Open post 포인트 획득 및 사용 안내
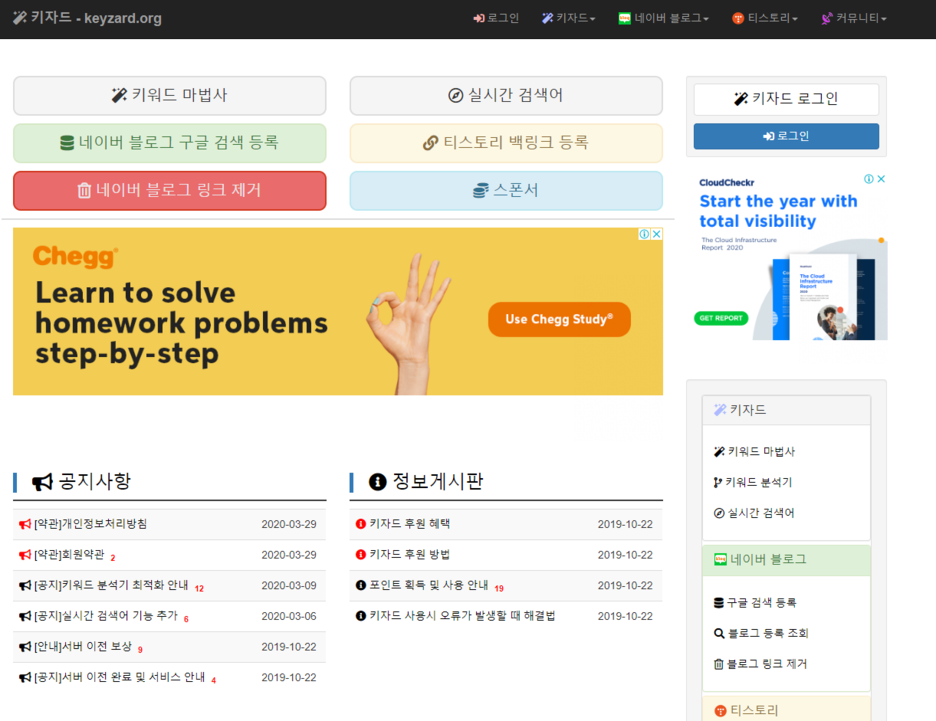 click(429, 586)
